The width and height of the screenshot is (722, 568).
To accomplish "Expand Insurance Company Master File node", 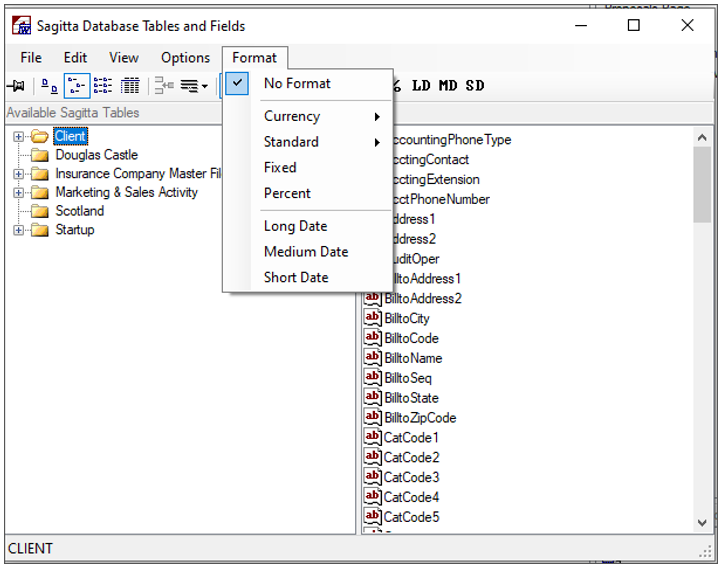I will coord(18,174).
